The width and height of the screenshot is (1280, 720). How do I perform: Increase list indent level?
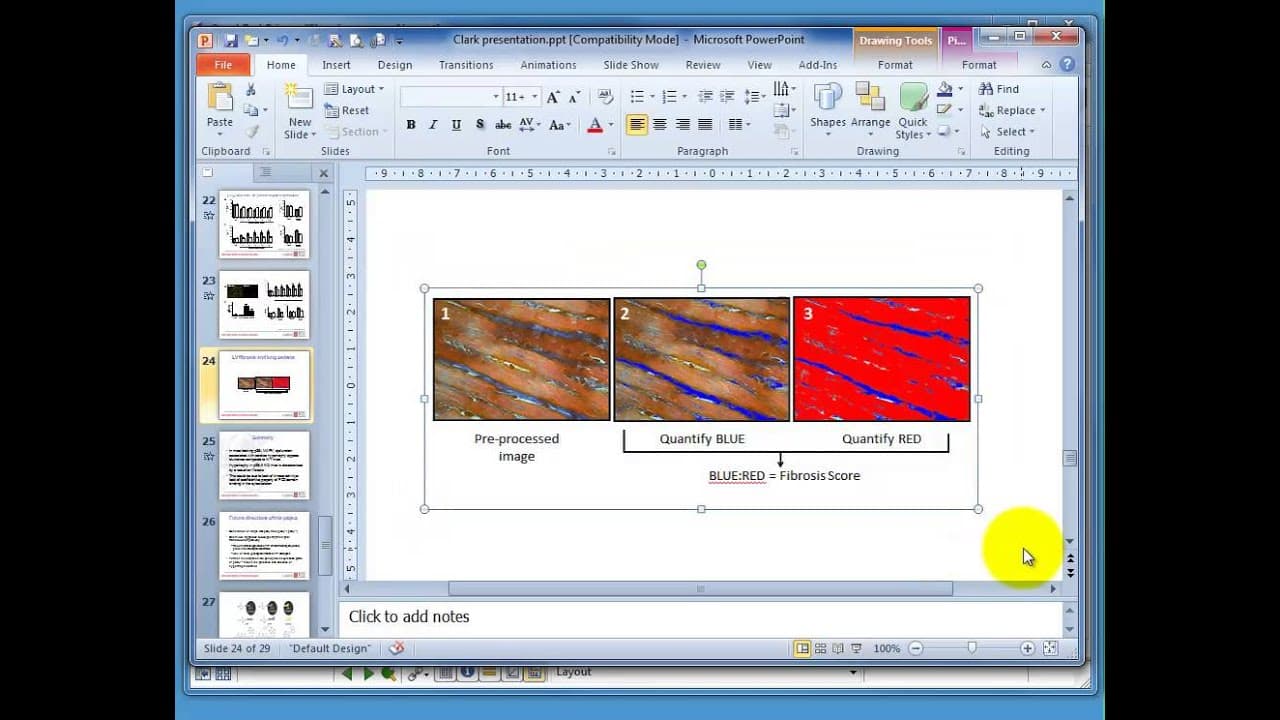[727, 97]
